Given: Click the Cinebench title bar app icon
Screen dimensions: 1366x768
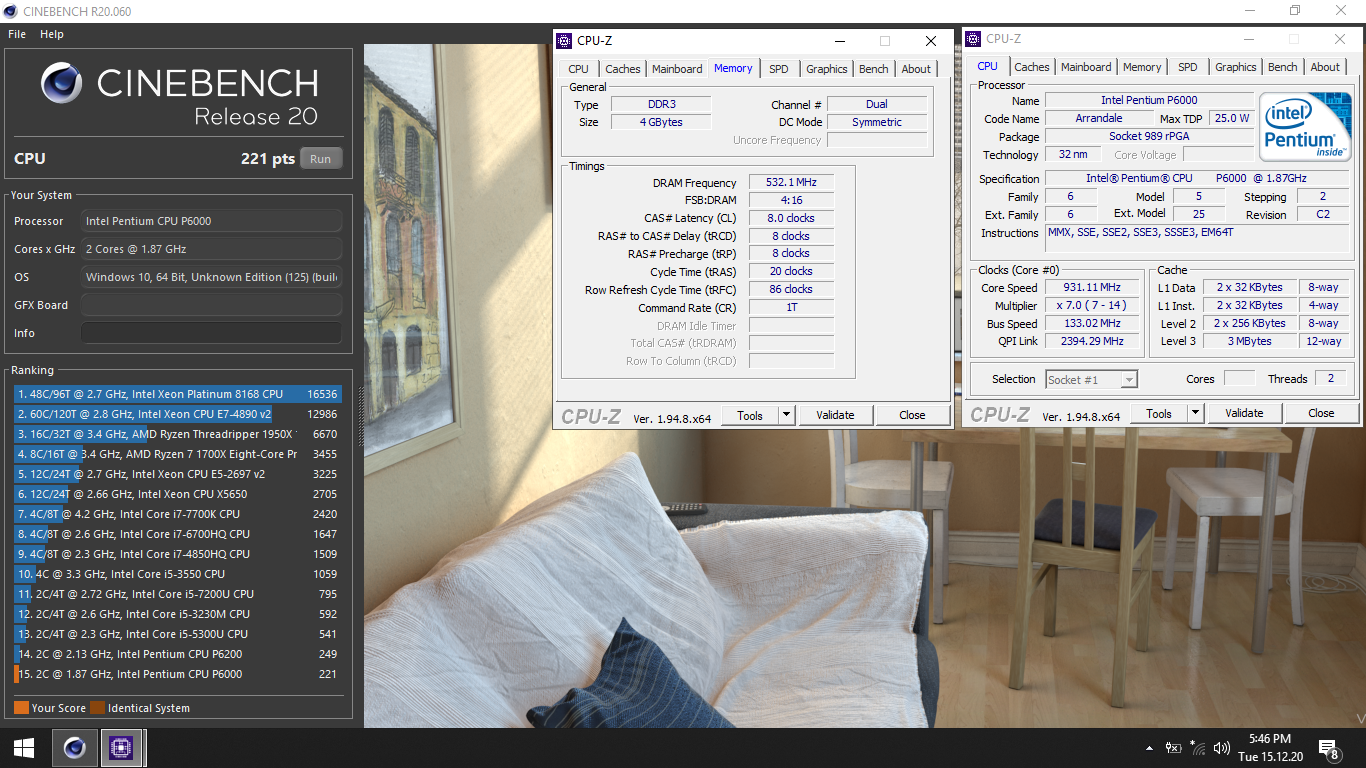Looking at the screenshot, I should click(x=11, y=11).
